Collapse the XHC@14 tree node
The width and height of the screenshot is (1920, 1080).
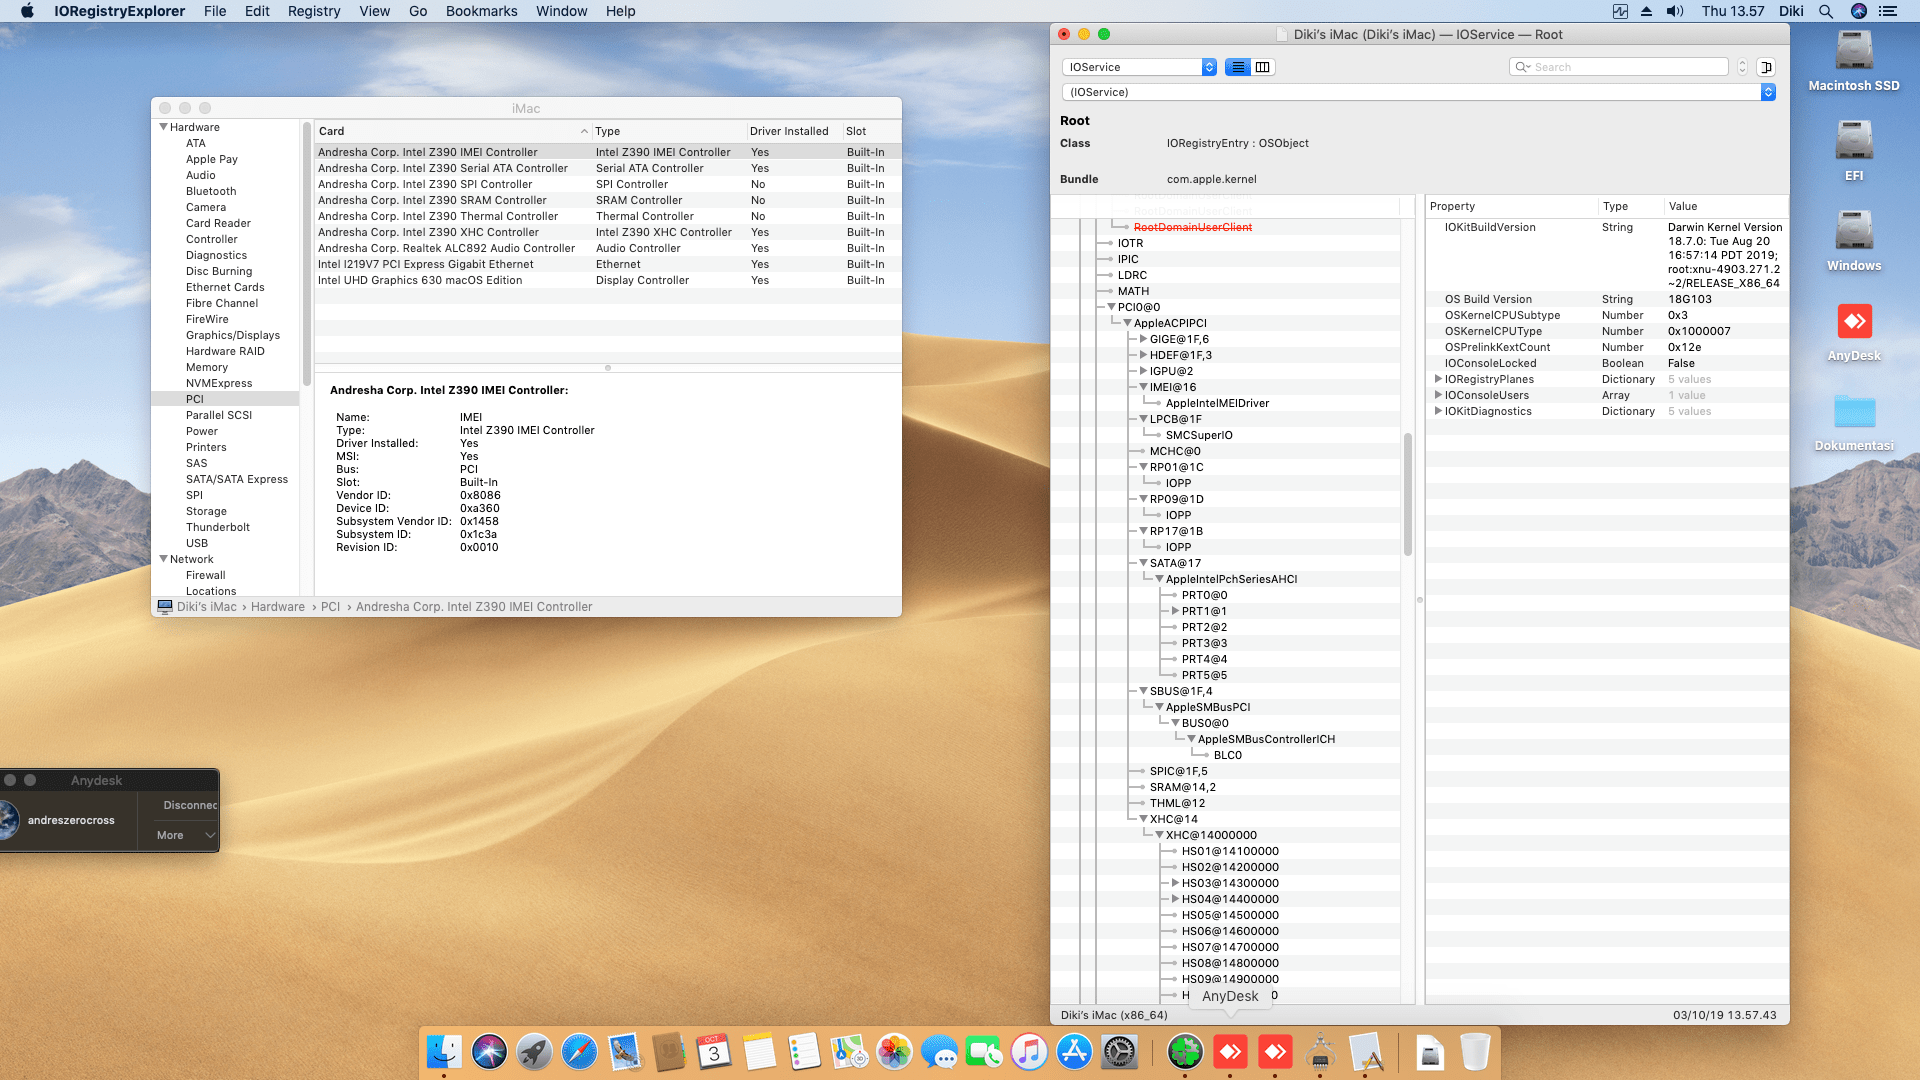coord(1144,819)
